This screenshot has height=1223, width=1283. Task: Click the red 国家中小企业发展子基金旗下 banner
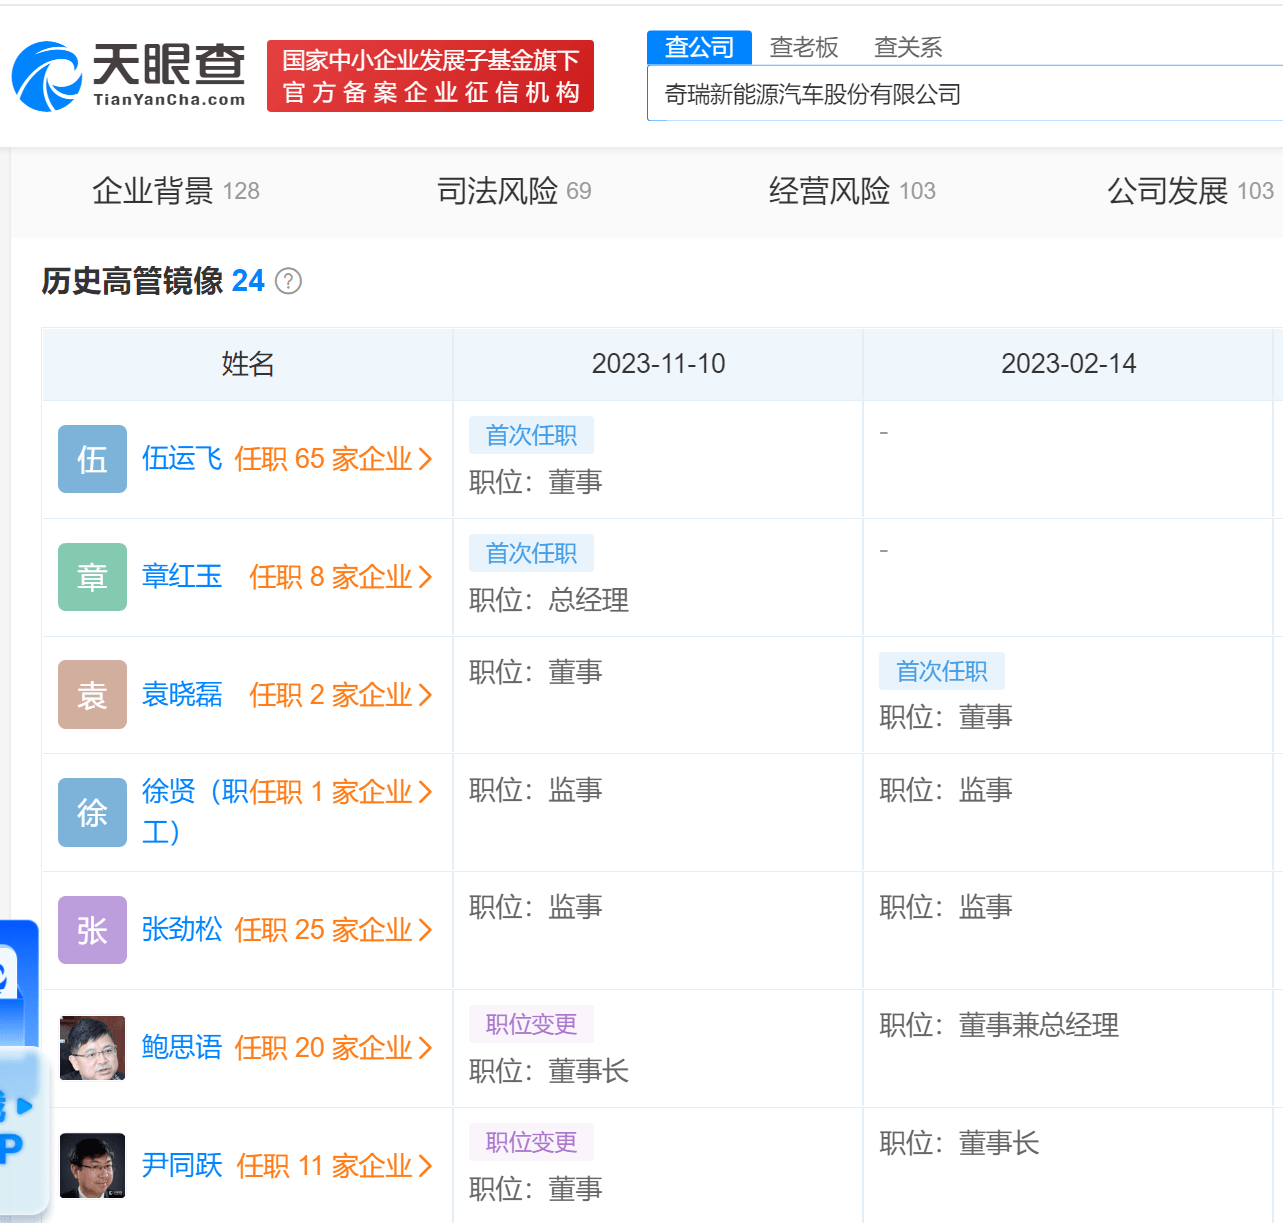coord(430,76)
